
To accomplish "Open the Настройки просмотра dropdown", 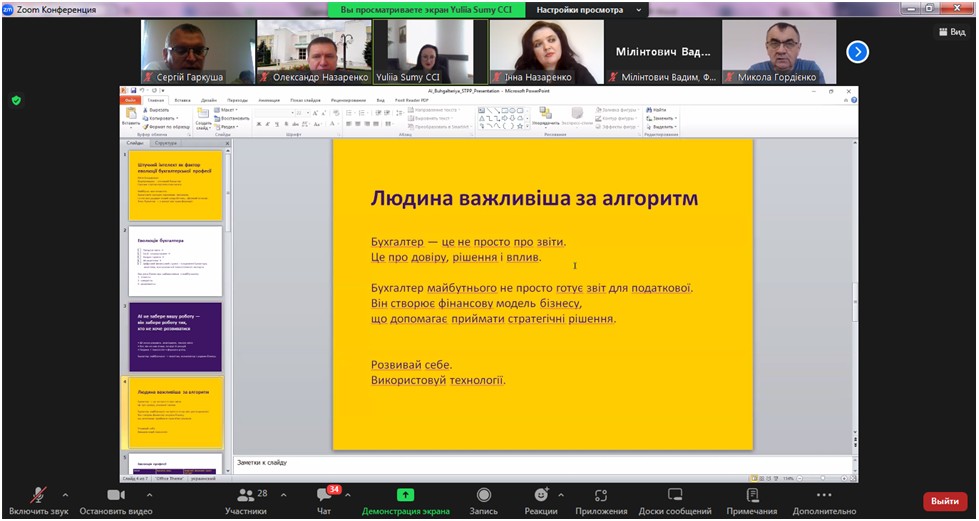I will click(585, 10).
